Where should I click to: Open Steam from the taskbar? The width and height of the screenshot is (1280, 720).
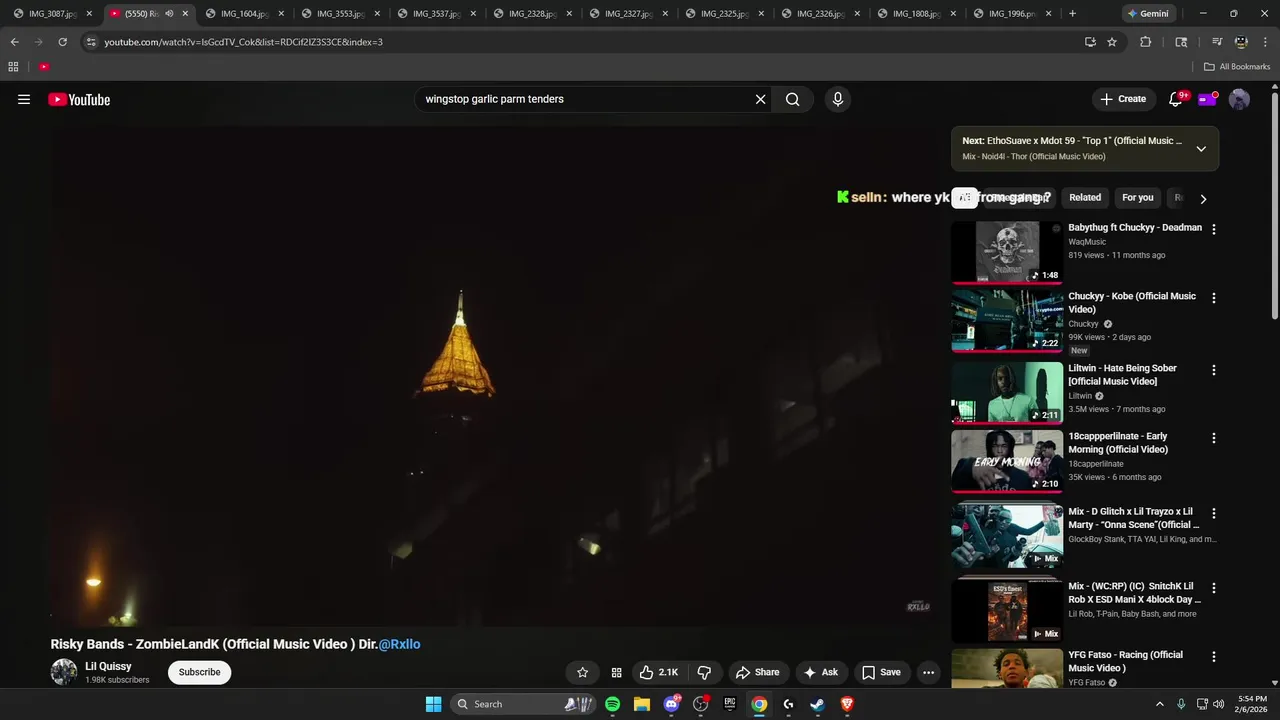817,704
